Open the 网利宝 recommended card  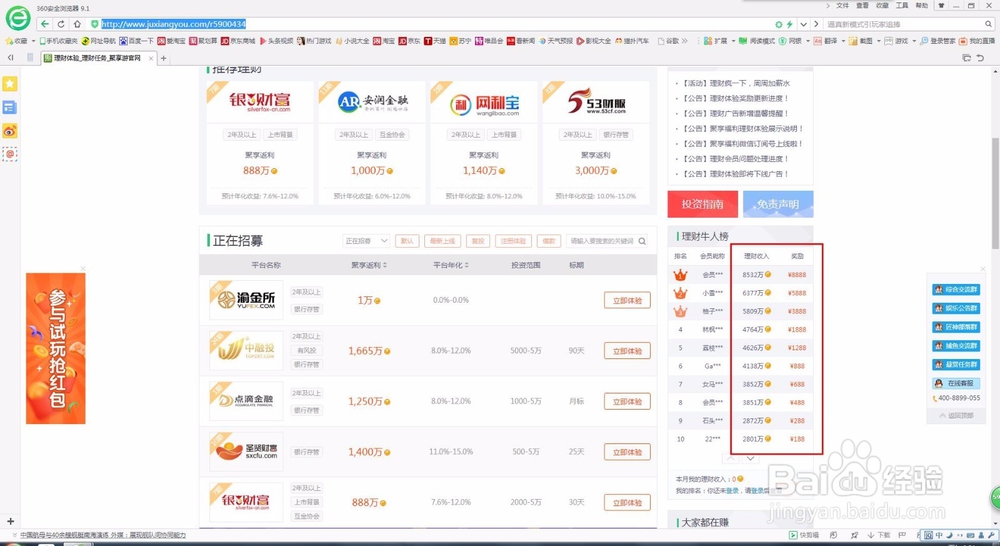click(x=484, y=142)
